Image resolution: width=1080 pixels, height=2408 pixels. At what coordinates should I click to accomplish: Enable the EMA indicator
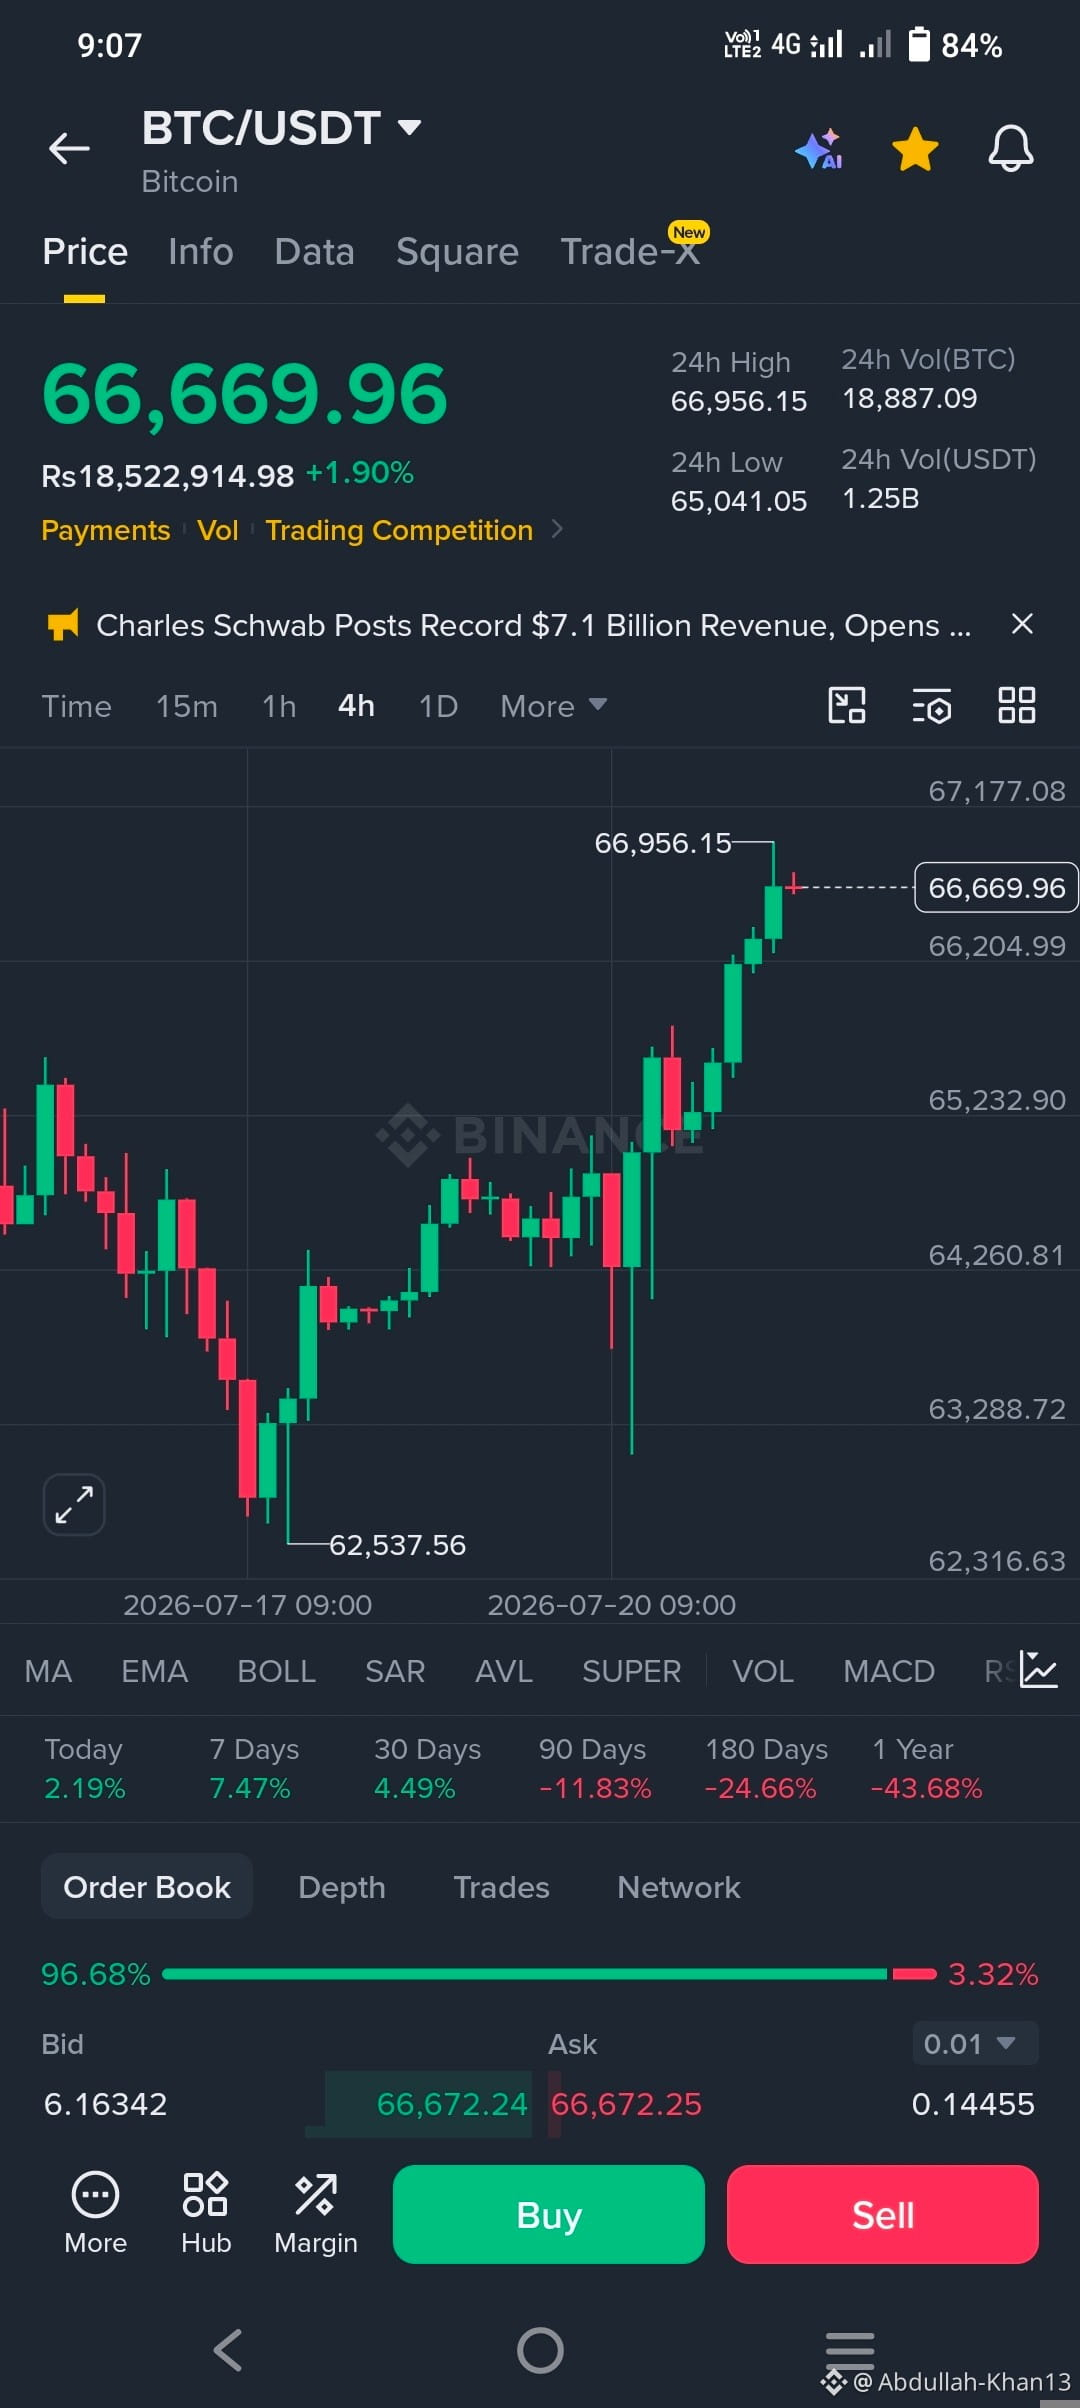pyautogui.click(x=155, y=1671)
